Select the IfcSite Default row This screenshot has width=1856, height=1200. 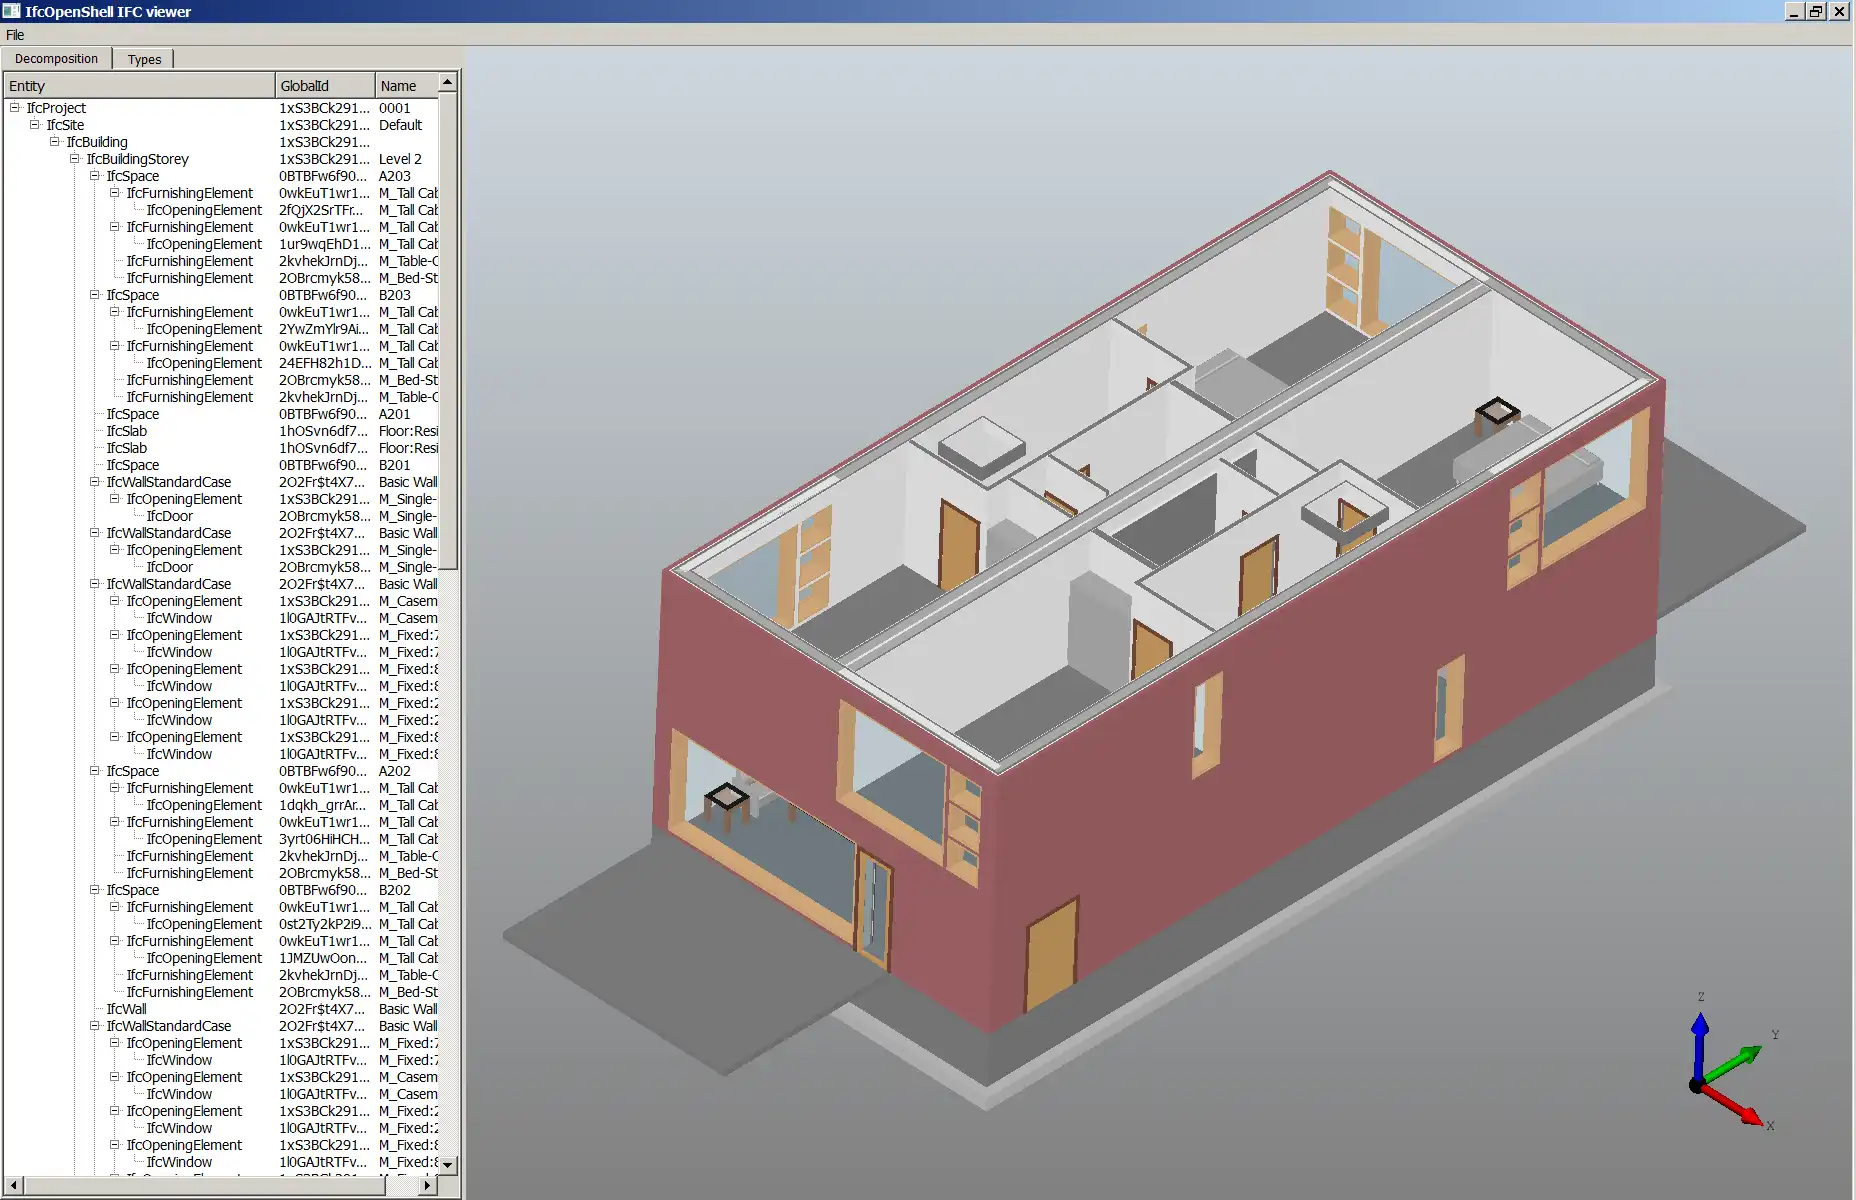pyautogui.click(x=221, y=125)
